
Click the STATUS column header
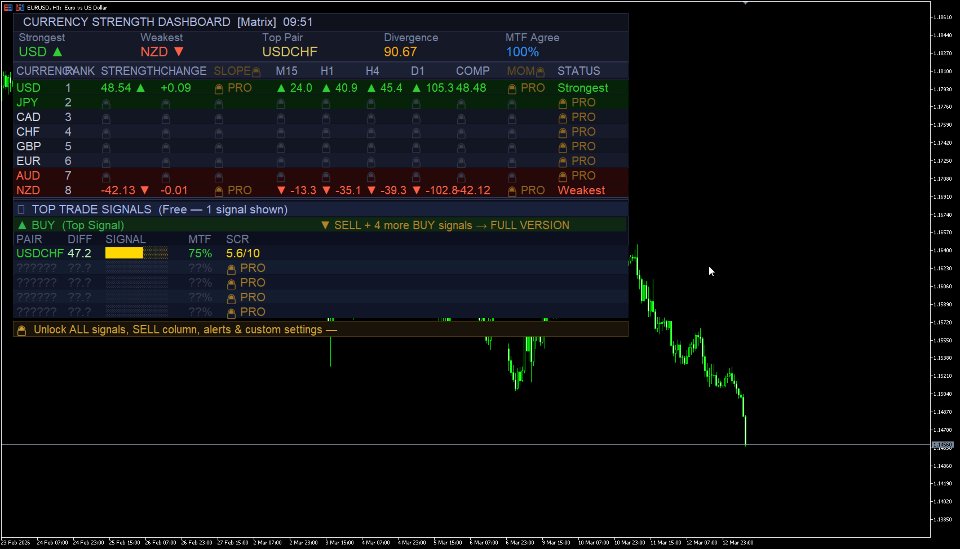pyautogui.click(x=579, y=71)
